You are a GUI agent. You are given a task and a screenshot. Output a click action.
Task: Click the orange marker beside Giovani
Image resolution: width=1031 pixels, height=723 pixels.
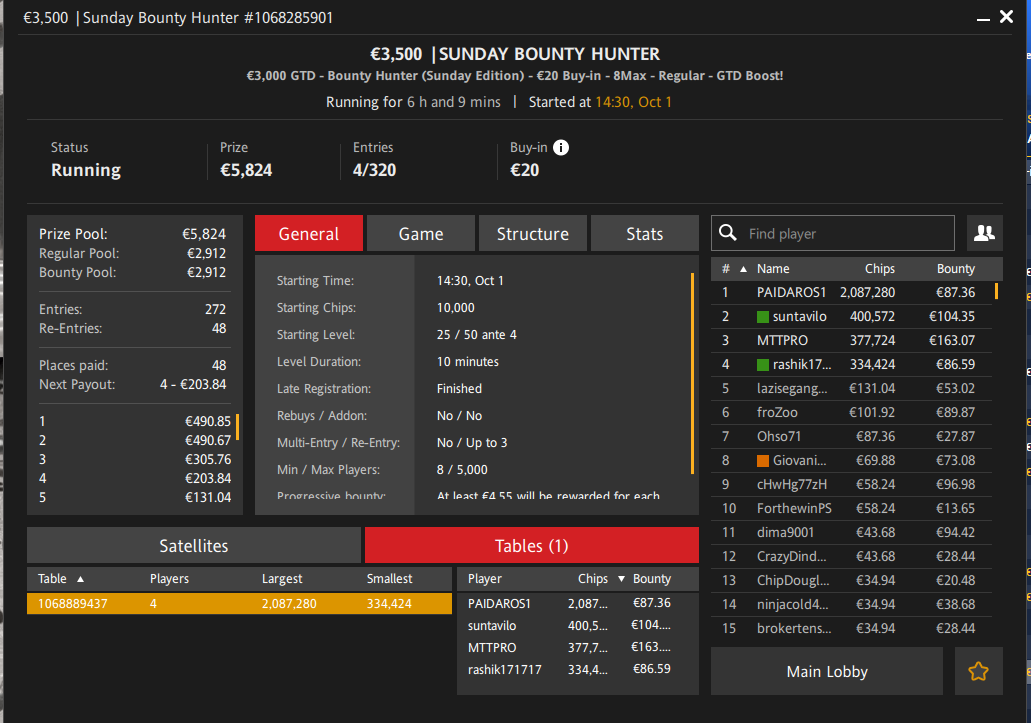[763, 461]
